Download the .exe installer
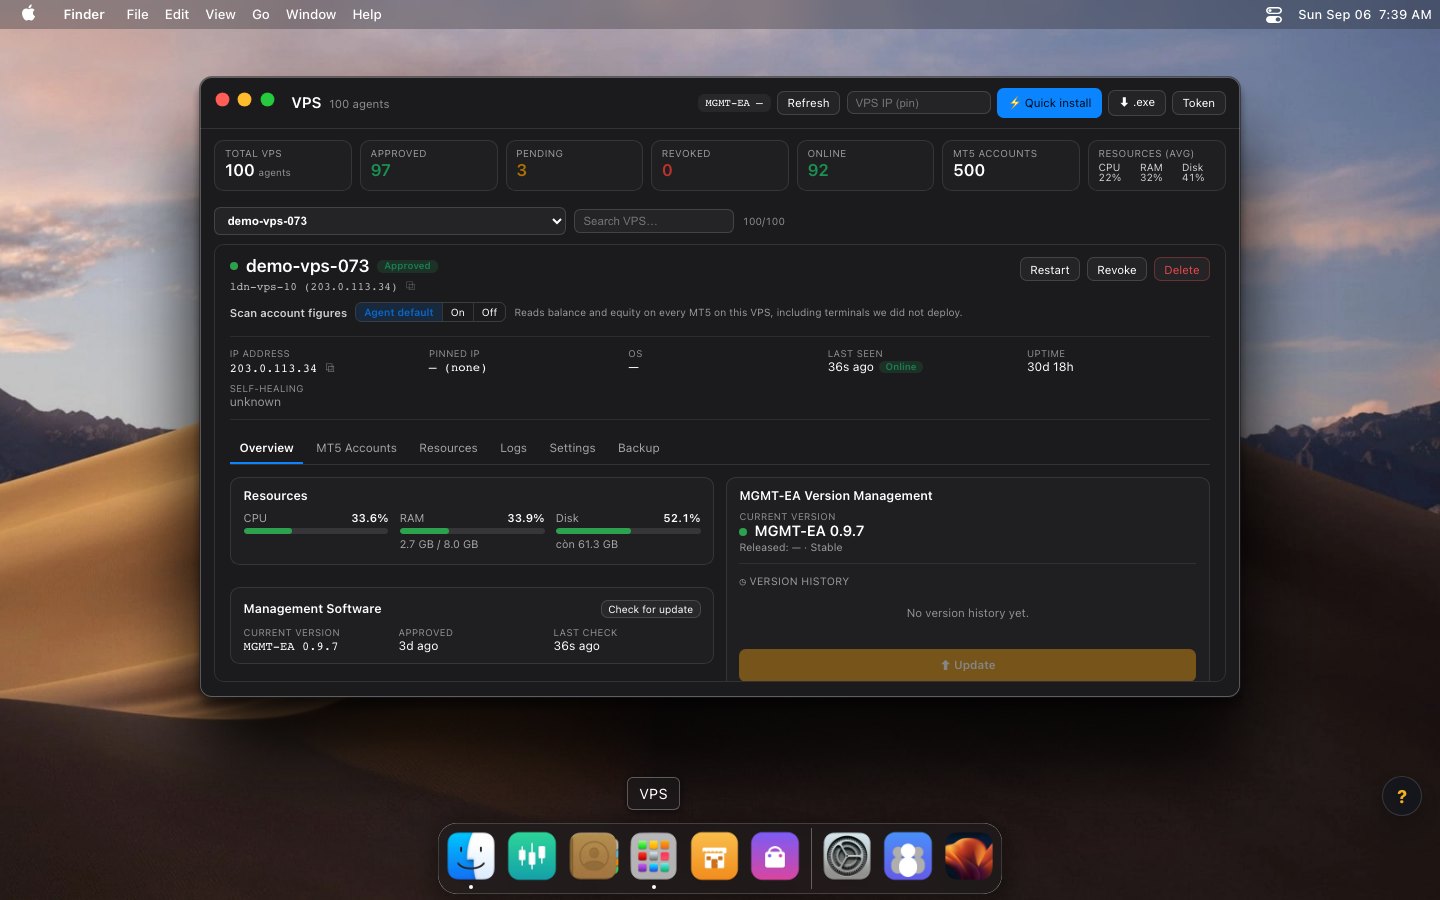1440x900 pixels. pos(1137,102)
